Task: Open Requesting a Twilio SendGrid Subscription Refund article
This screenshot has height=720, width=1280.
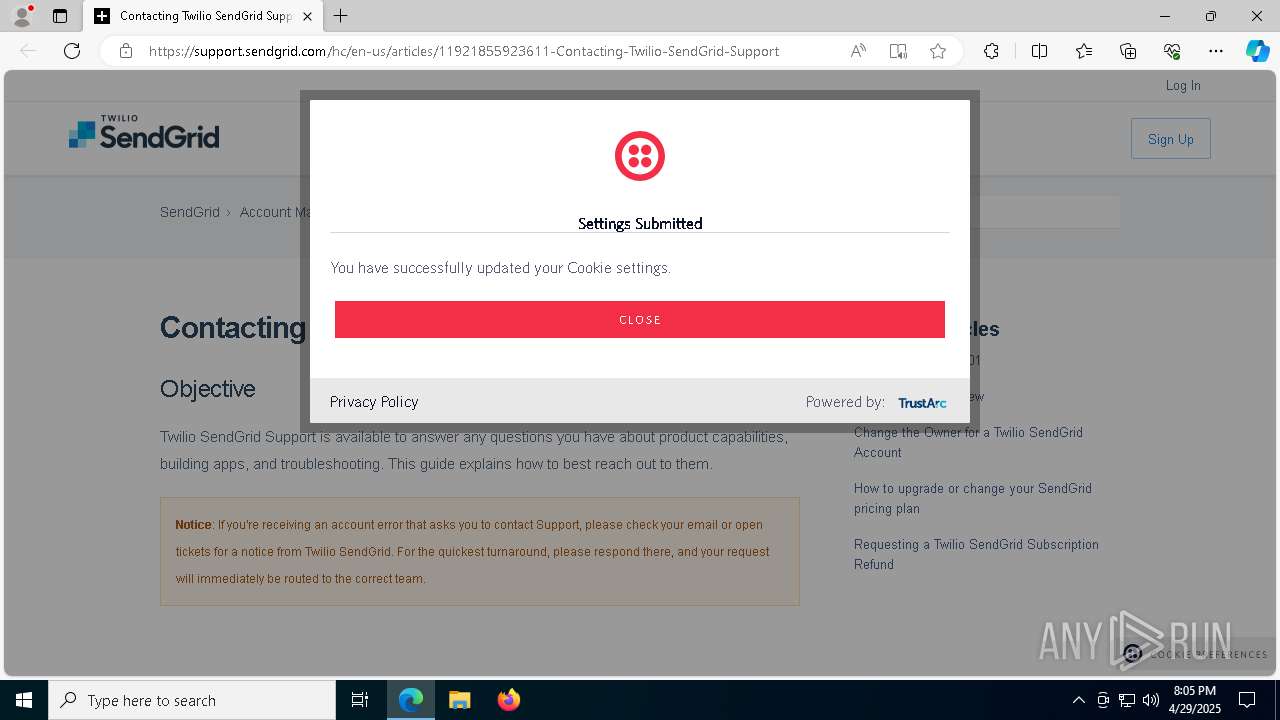Action: (x=976, y=554)
